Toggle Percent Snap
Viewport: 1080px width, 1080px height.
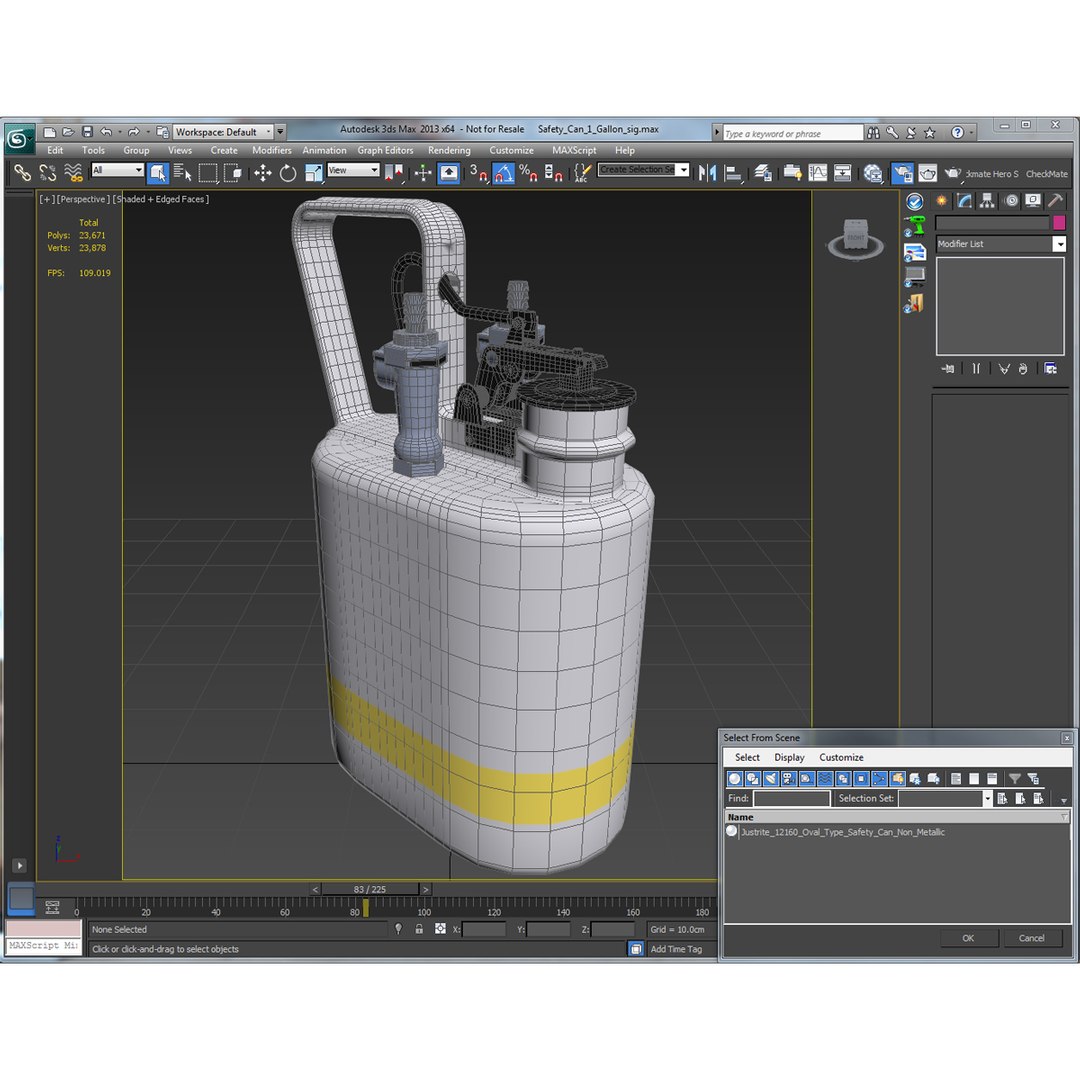(x=528, y=173)
